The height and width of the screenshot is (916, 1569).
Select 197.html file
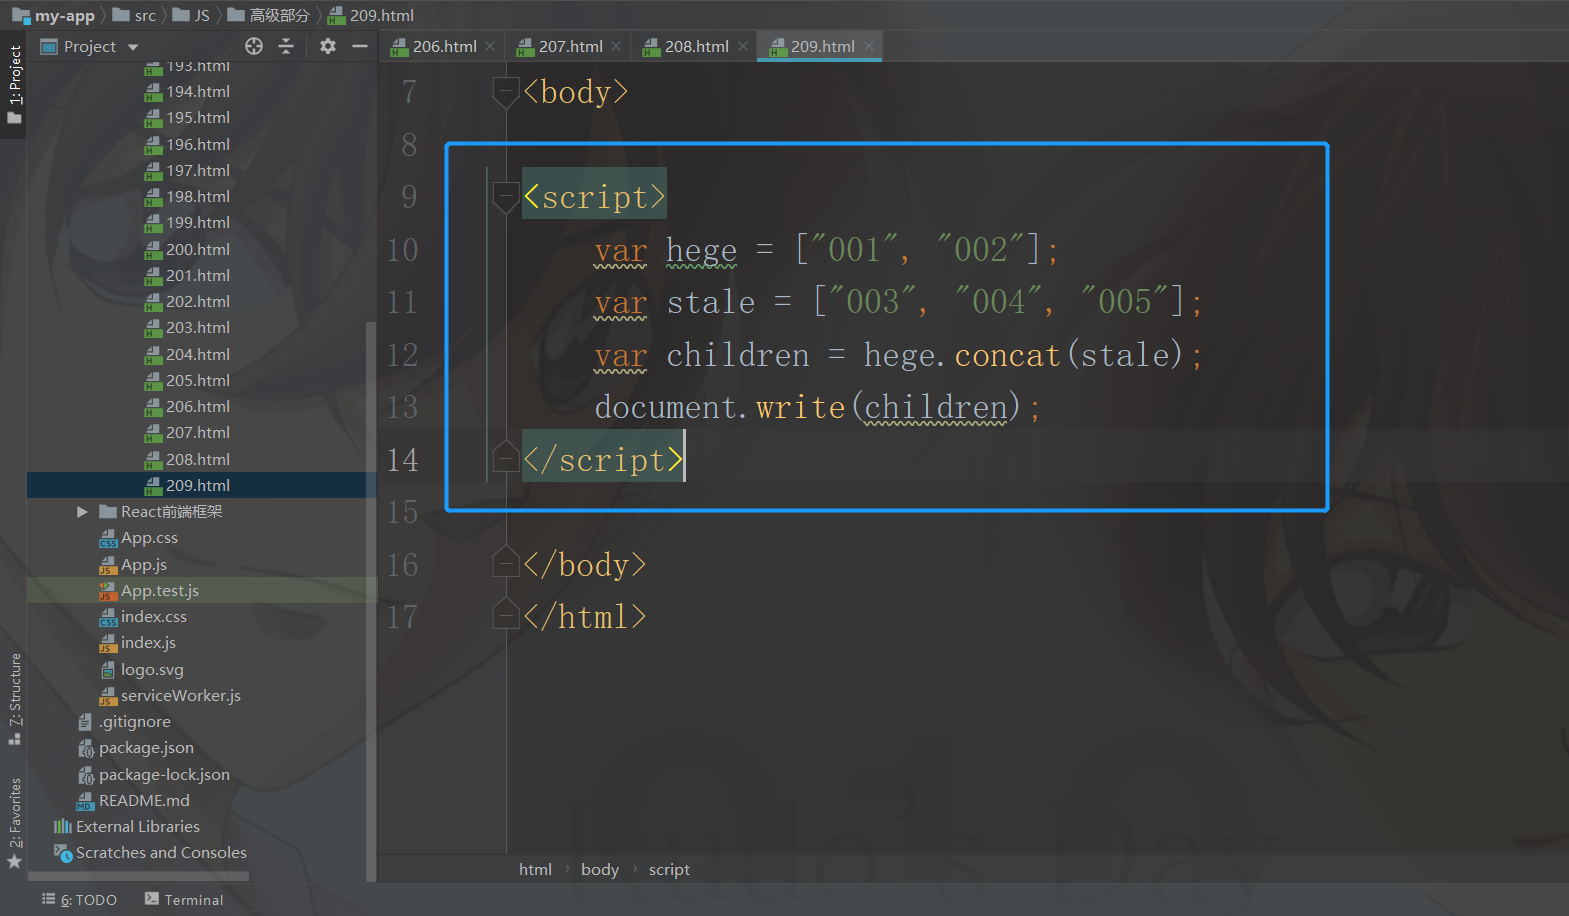tap(187, 171)
